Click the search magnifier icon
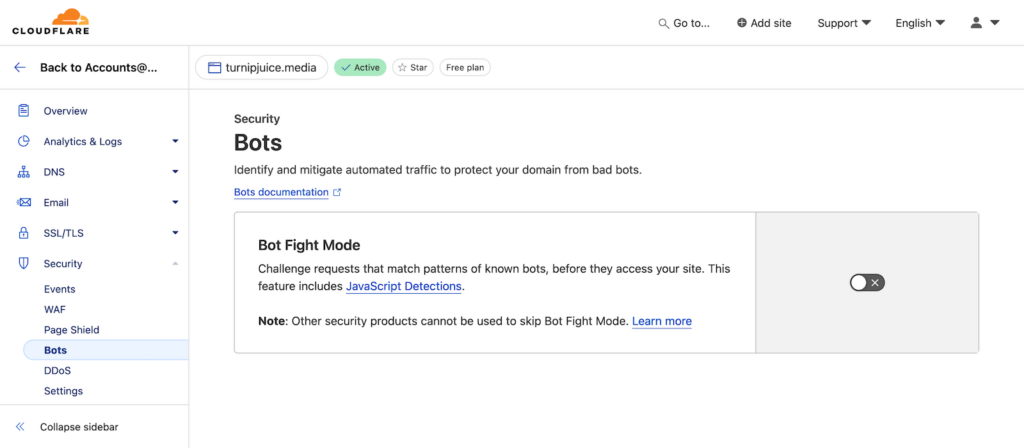 [664, 24]
